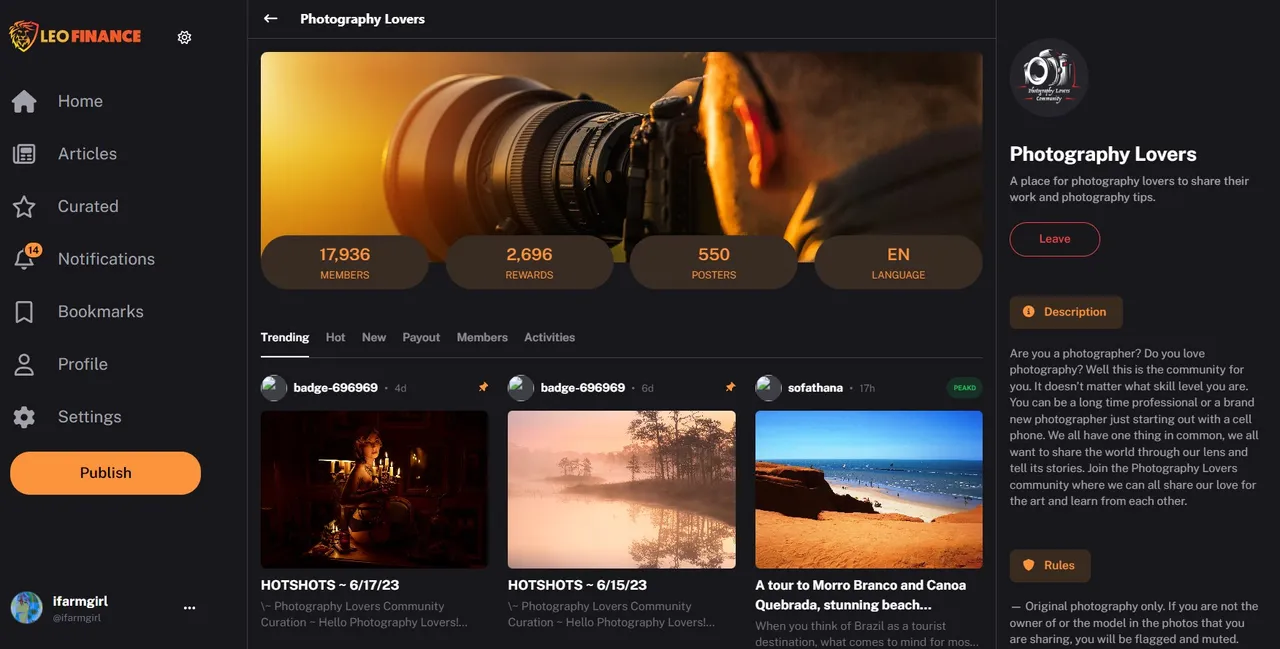The image size is (1280, 649).
Task: Click the Articles newspaper icon
Action: tap(24, 154)
